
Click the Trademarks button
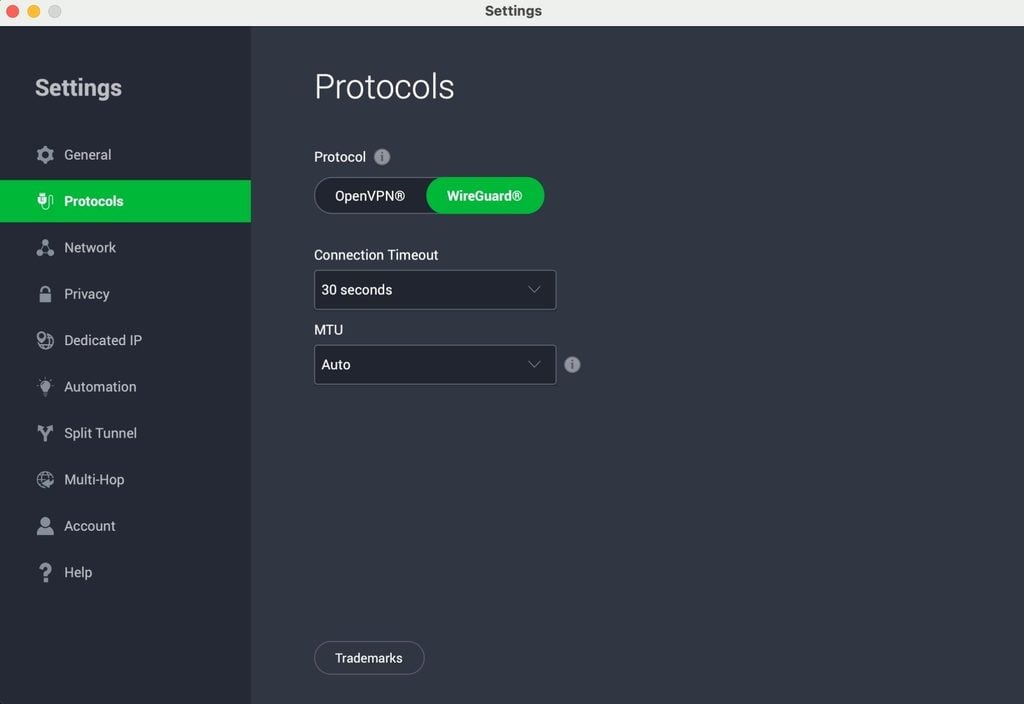(369, 658)
